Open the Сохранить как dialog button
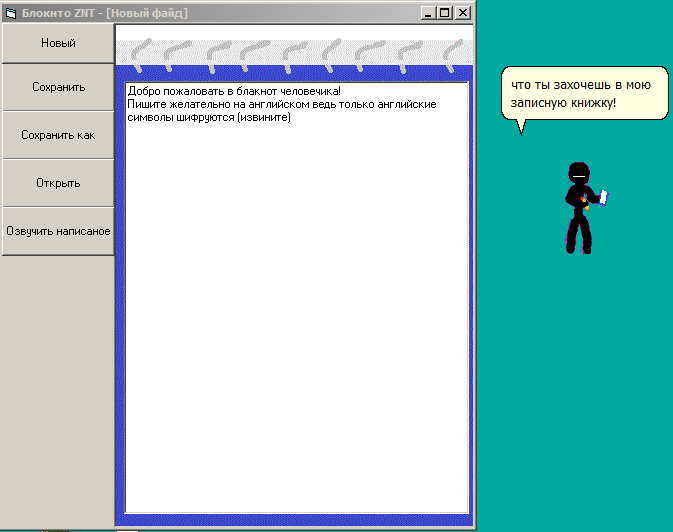 pyautogui.click(x=58, y=135)
